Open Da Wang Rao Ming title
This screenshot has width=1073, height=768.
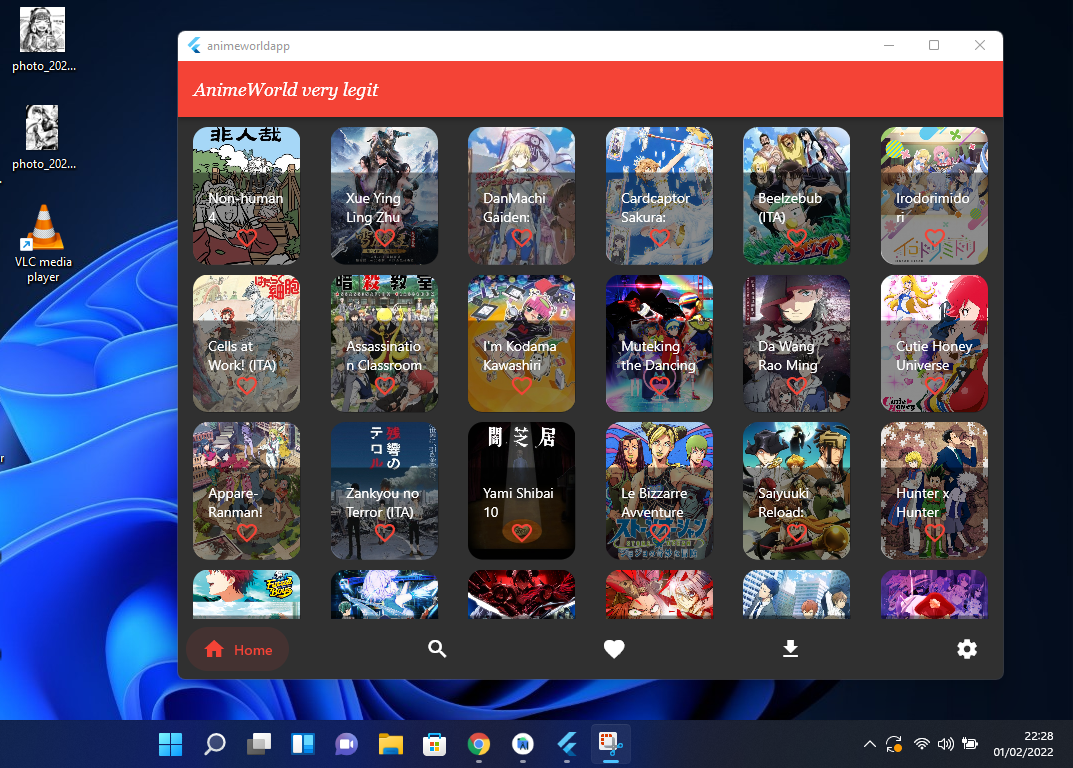click(788, 355)
